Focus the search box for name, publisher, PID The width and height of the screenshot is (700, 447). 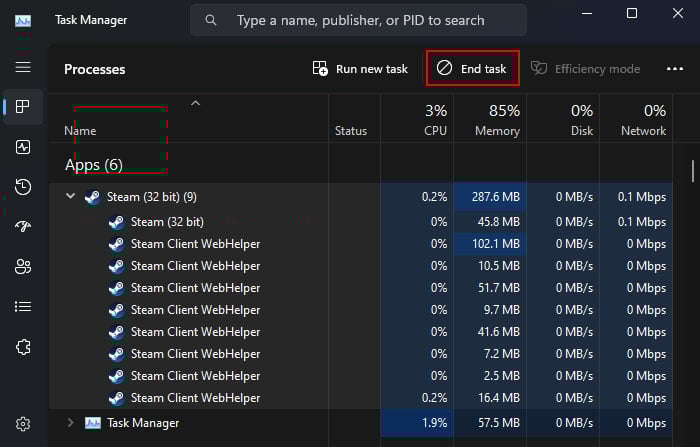pos(360,20)
